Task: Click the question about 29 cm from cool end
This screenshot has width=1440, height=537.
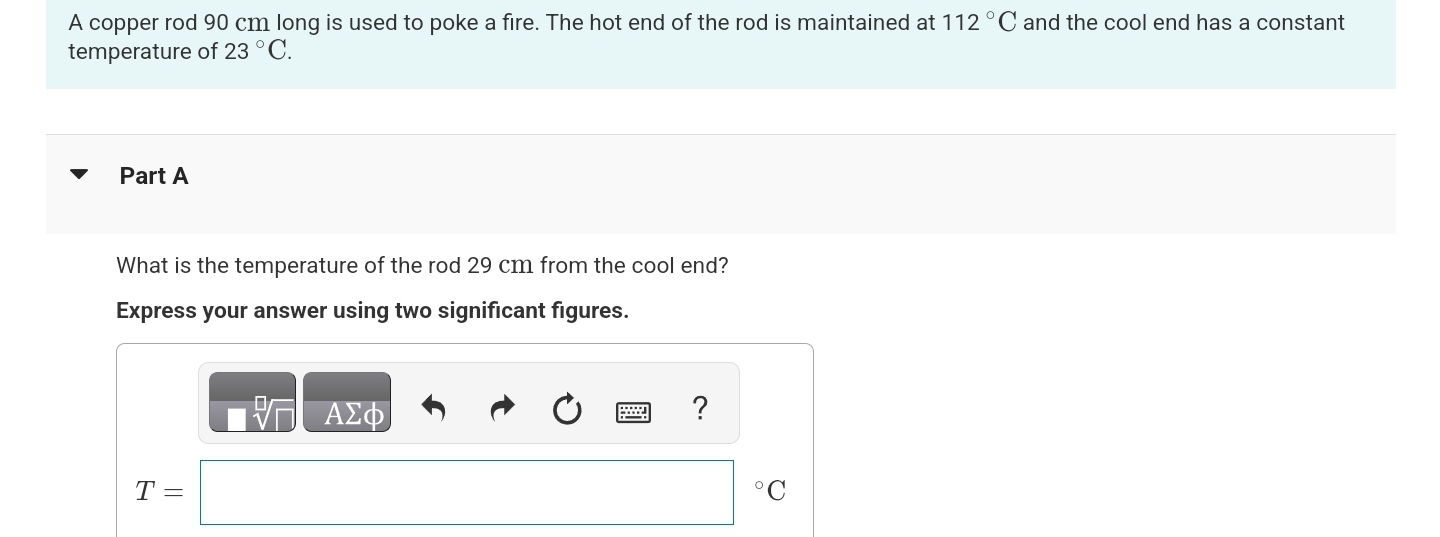Action: [x=422, y=265]
